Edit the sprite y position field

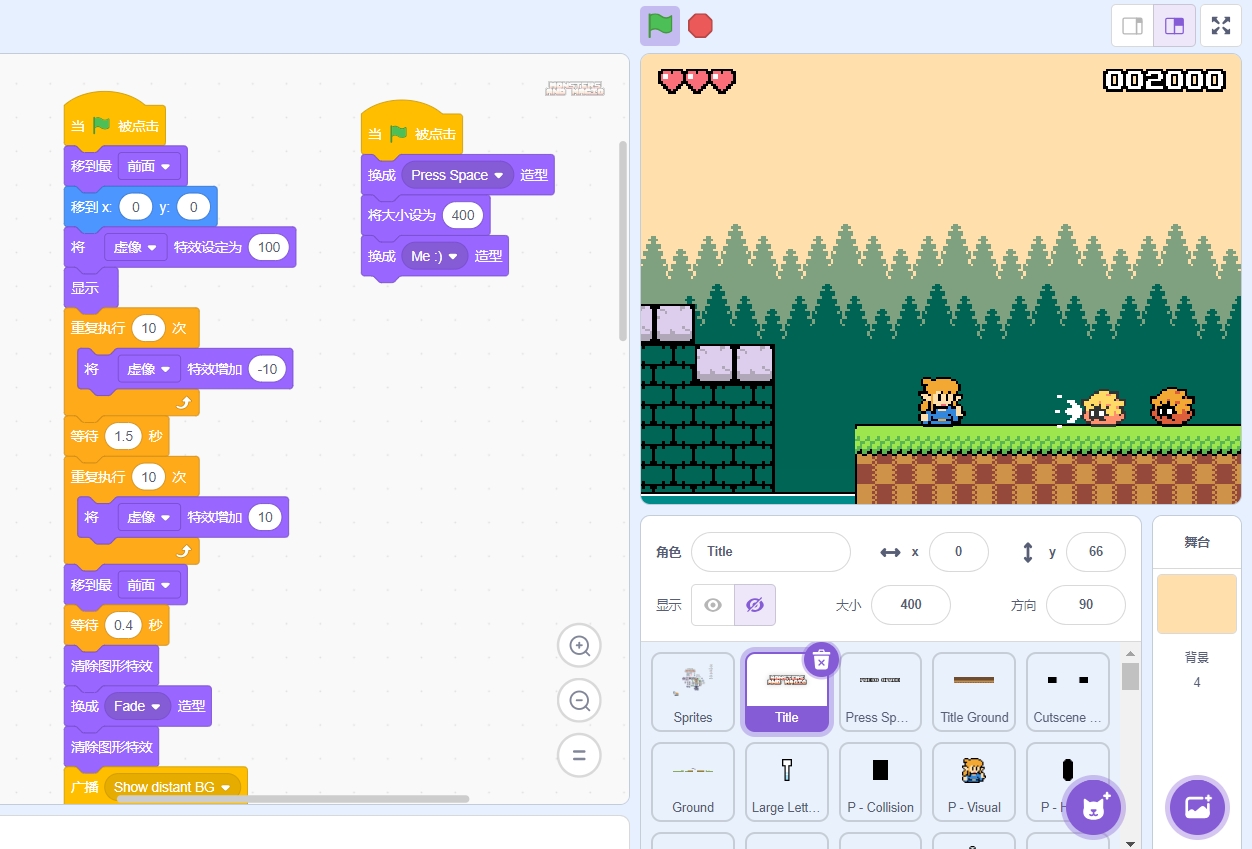point(1096,552)
